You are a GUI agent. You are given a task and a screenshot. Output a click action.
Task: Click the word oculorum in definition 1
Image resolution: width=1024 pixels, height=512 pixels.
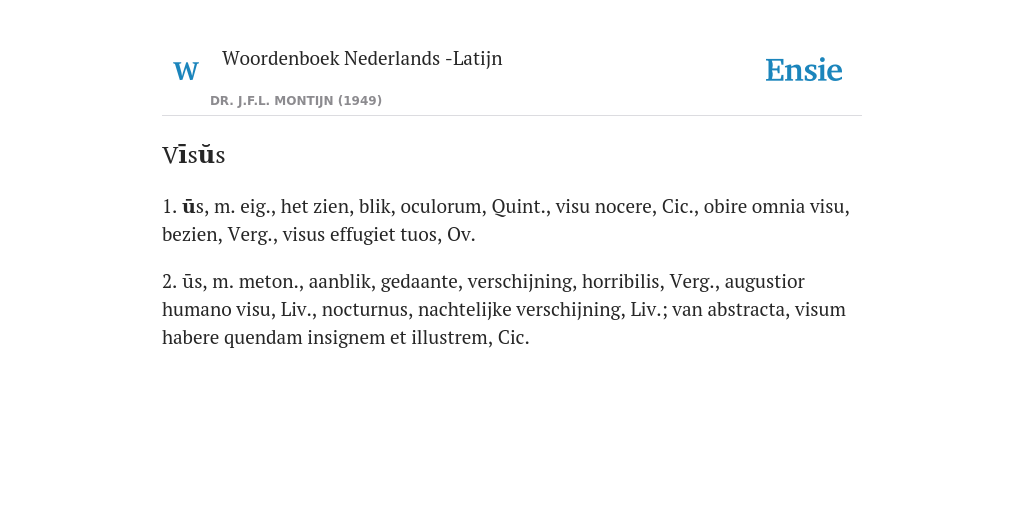tap(443, 207)
